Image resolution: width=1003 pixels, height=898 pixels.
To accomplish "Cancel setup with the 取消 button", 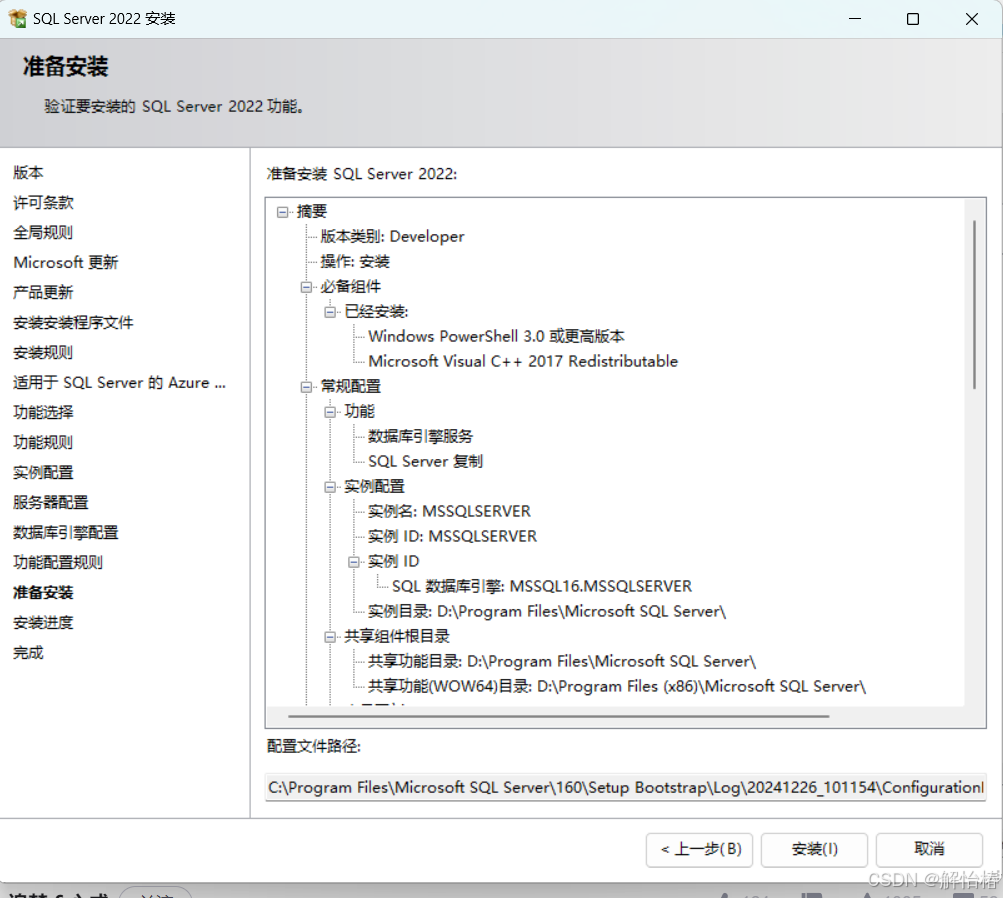I will pyautogui.click(x=929, y=849).
